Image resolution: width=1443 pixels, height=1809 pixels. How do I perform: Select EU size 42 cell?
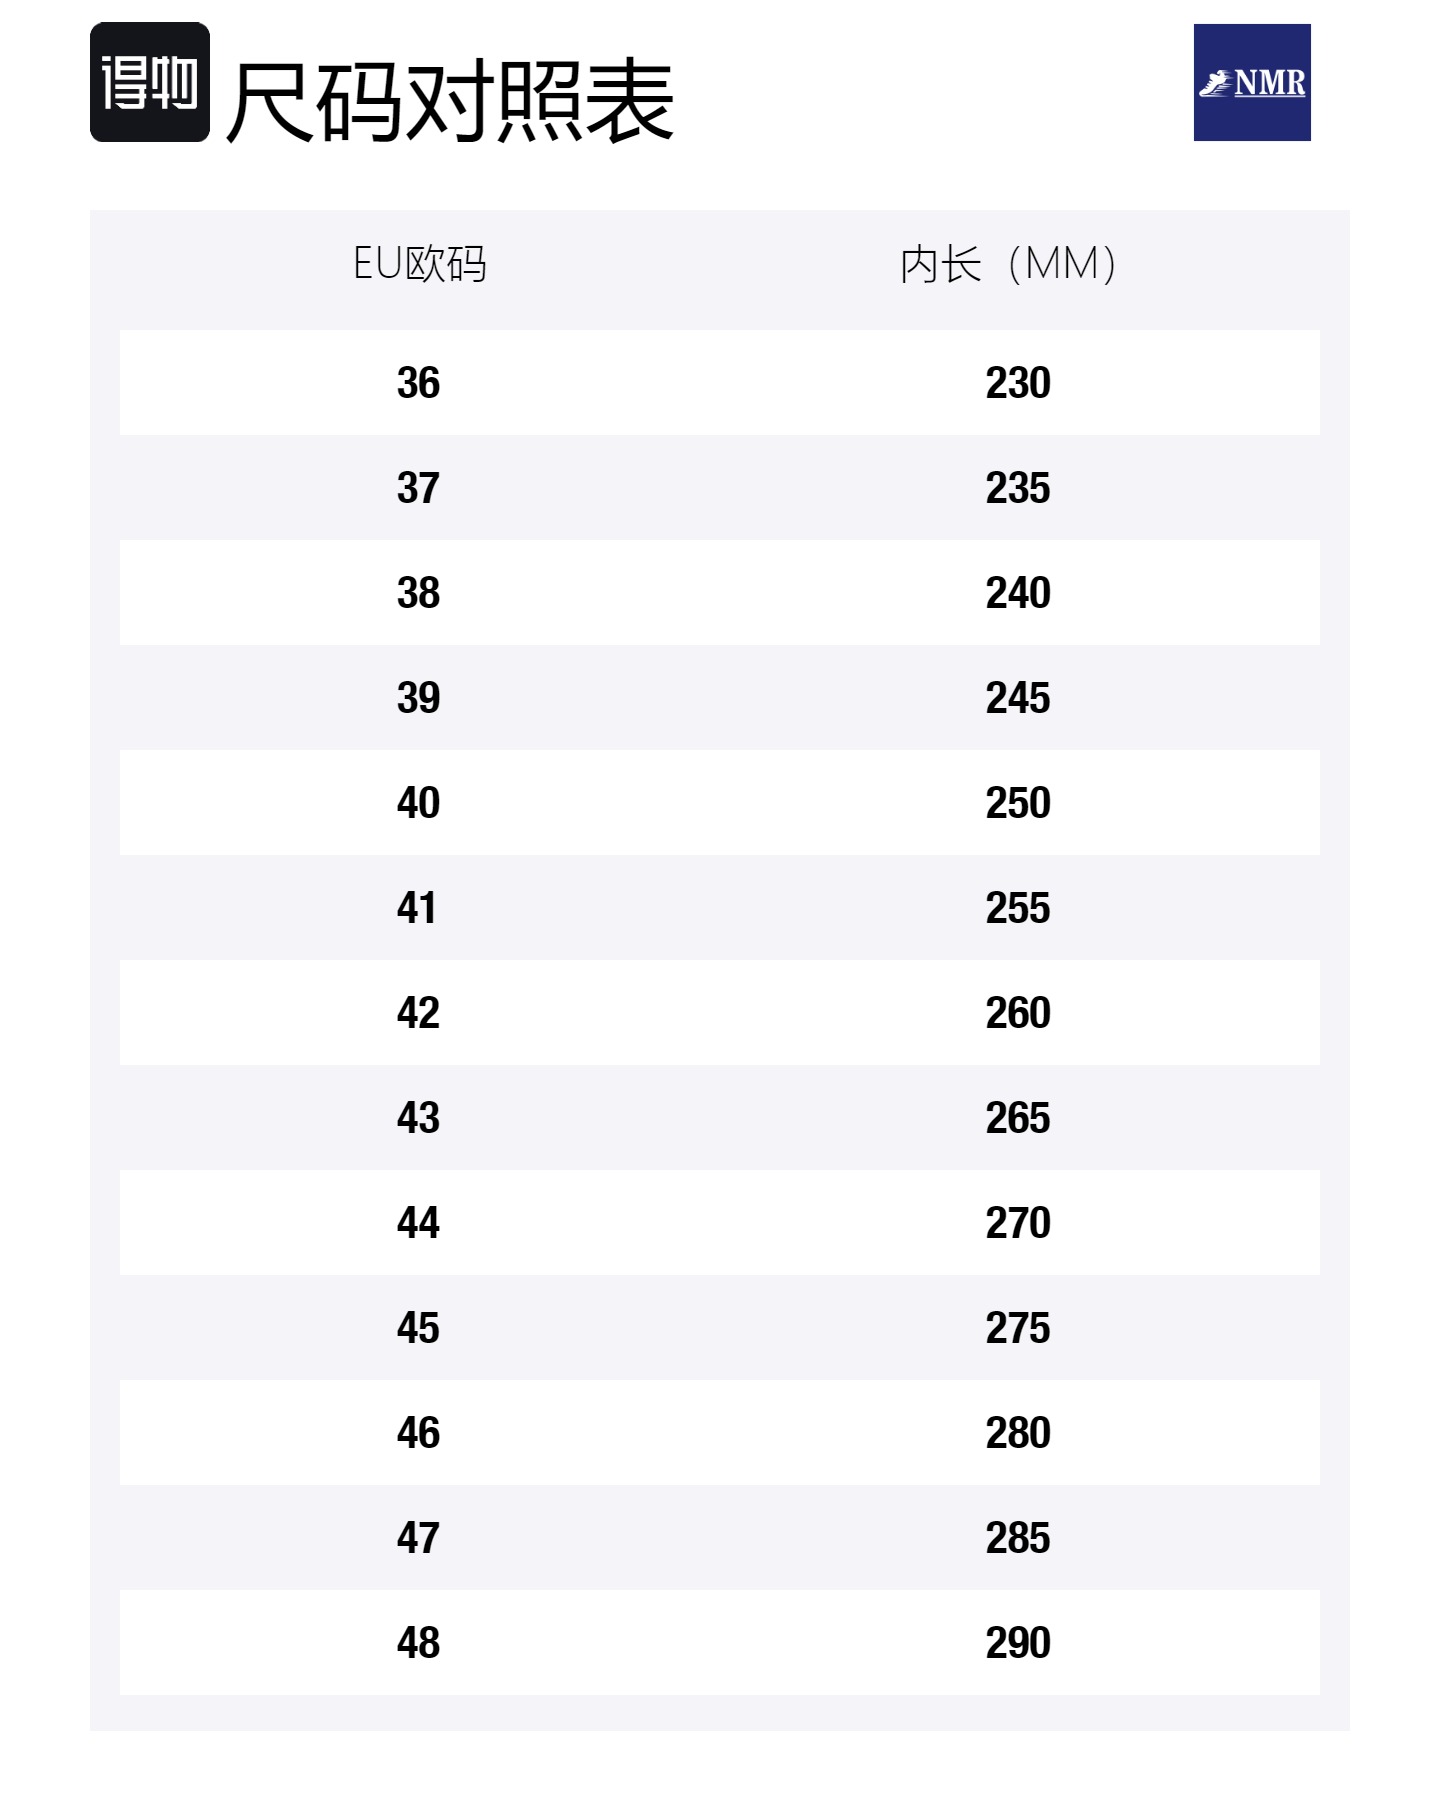coord(418,1013)
